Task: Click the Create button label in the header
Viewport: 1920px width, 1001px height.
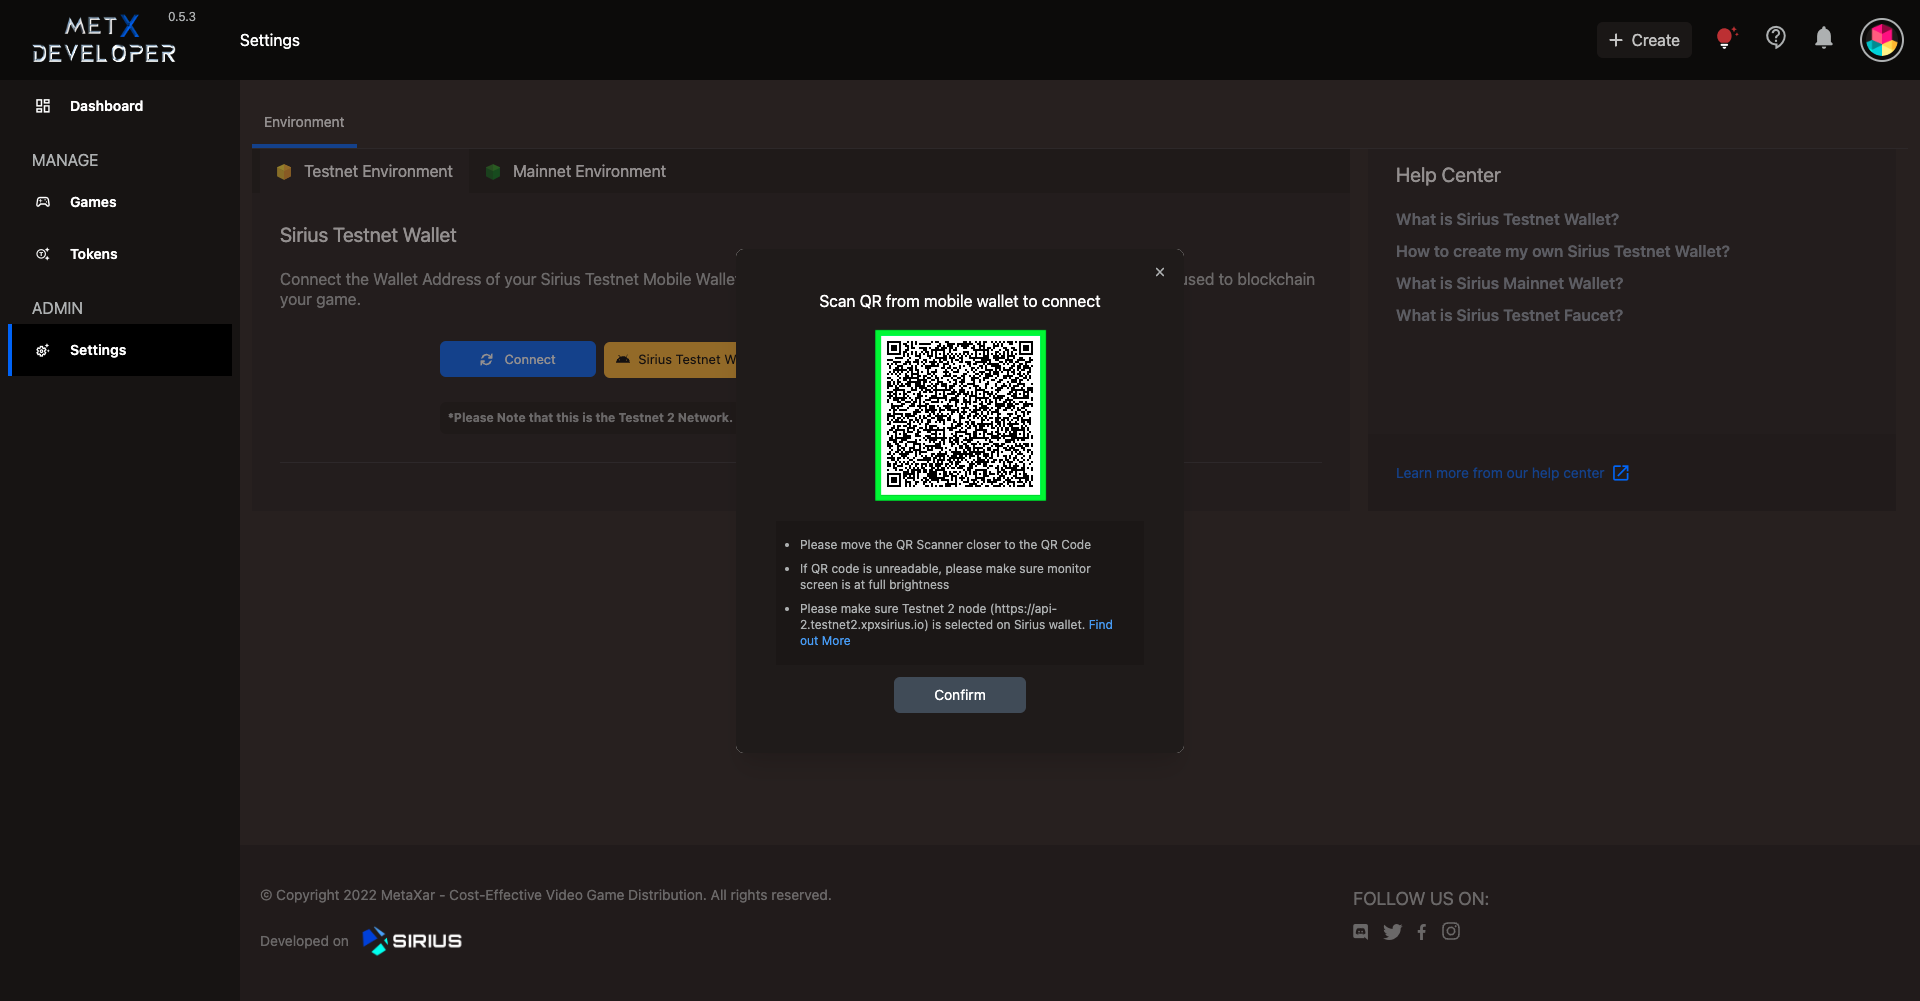Action: click(x=1655, y=40)
